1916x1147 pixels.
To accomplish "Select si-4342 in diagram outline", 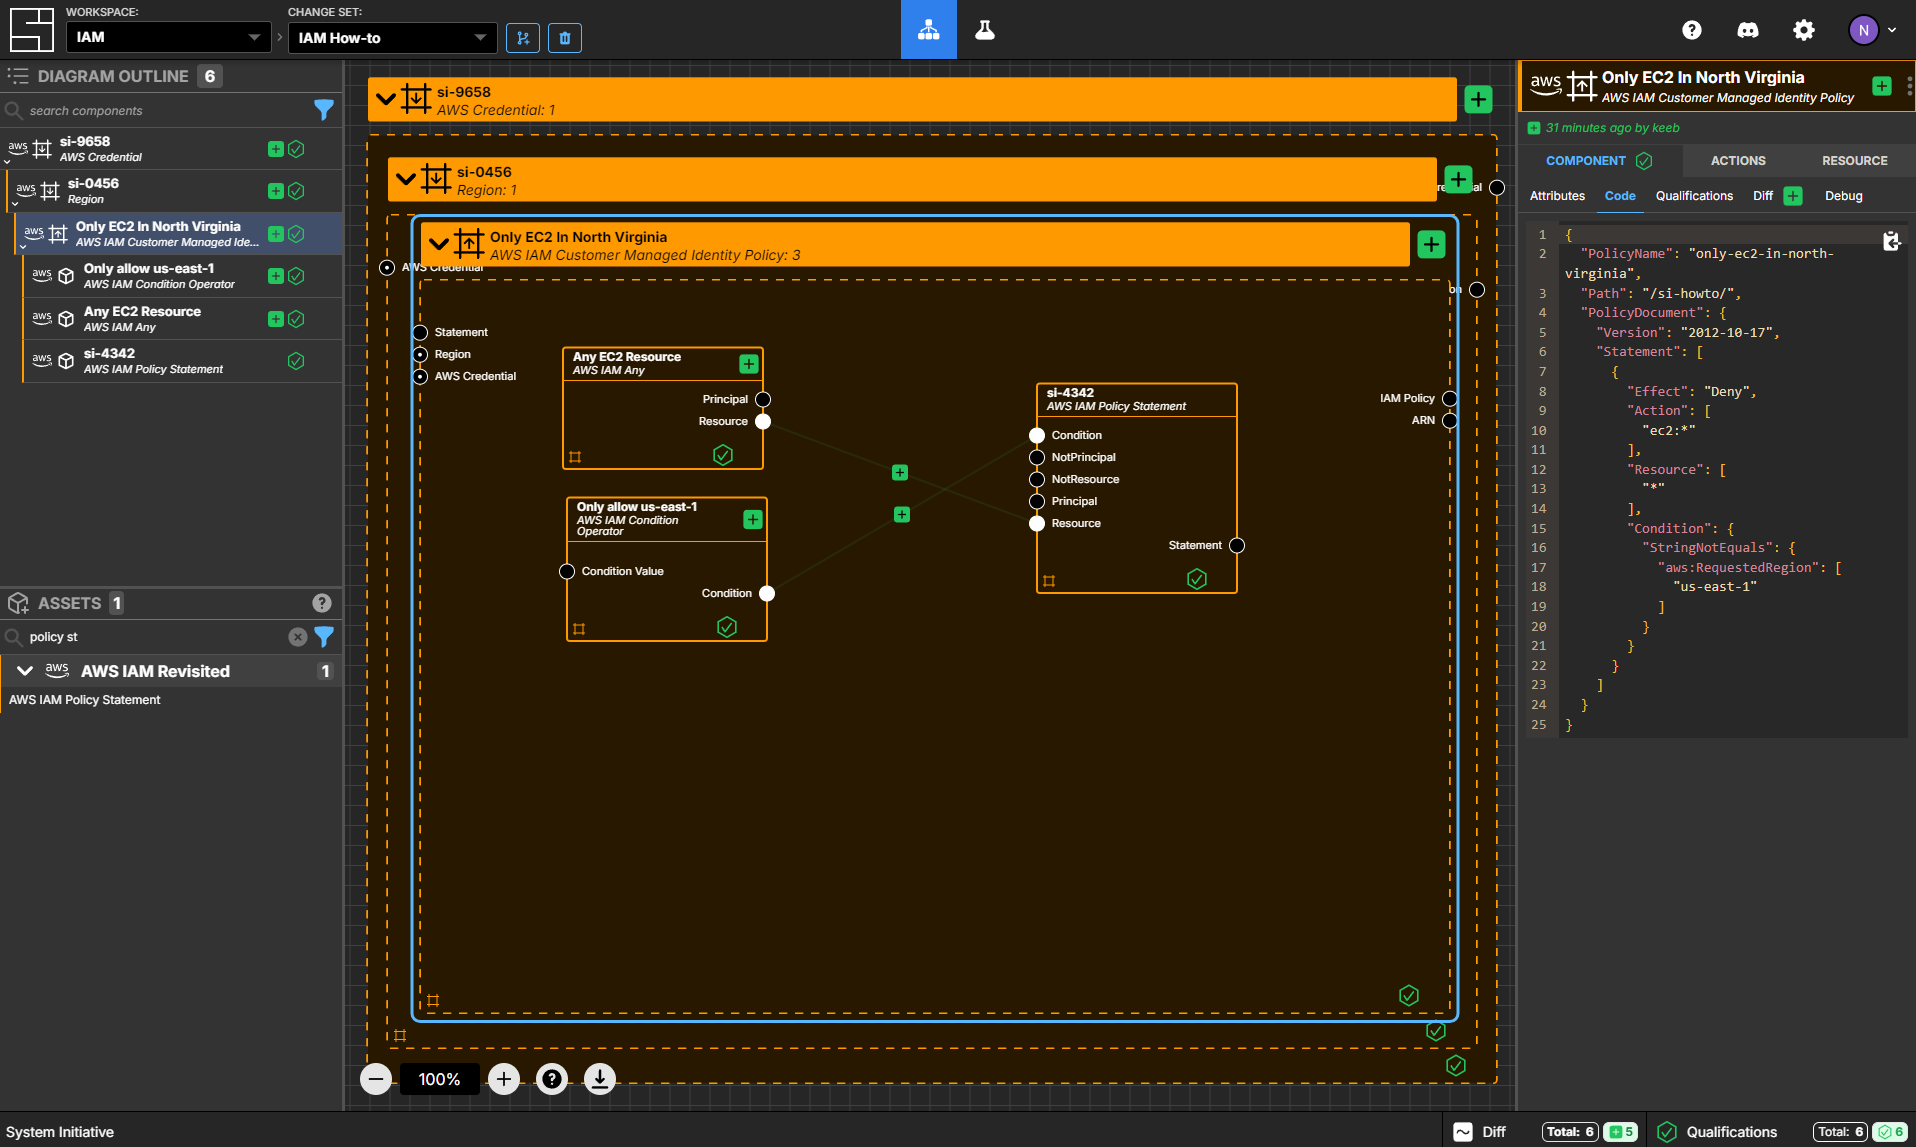I will pyautogui.click(x=183, y=361).
